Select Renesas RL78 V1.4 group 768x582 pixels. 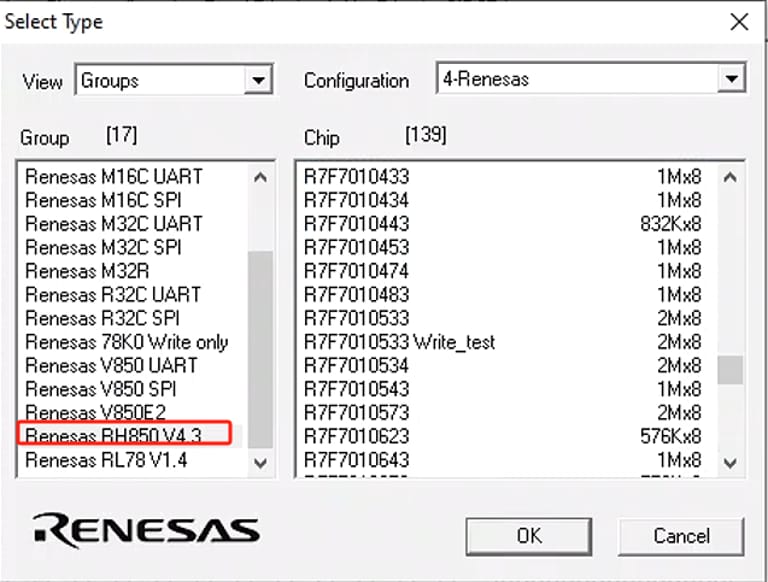[106, 461]
